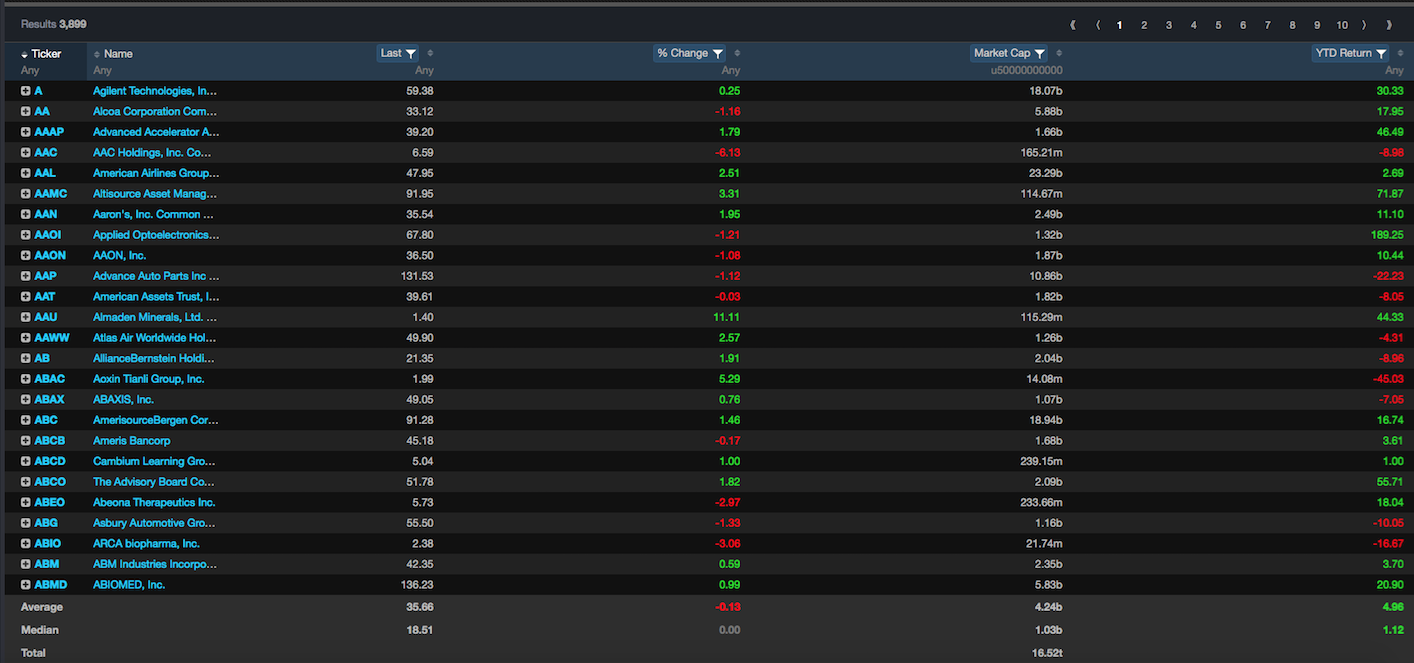
Task: Go to the next results page
Action: tap(1364, 25)
